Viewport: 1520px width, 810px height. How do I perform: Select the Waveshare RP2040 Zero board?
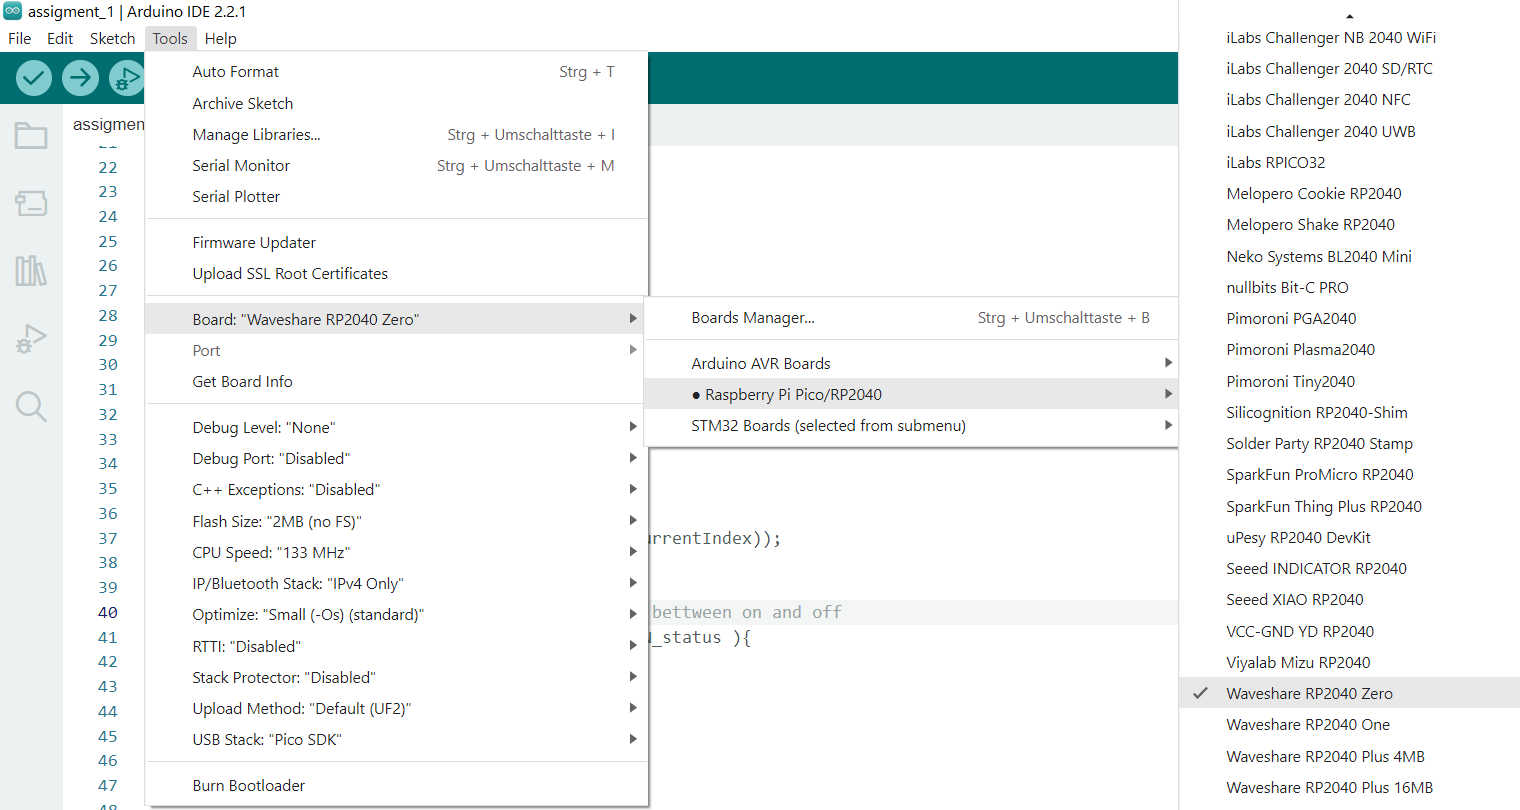tap(1309, 693)
